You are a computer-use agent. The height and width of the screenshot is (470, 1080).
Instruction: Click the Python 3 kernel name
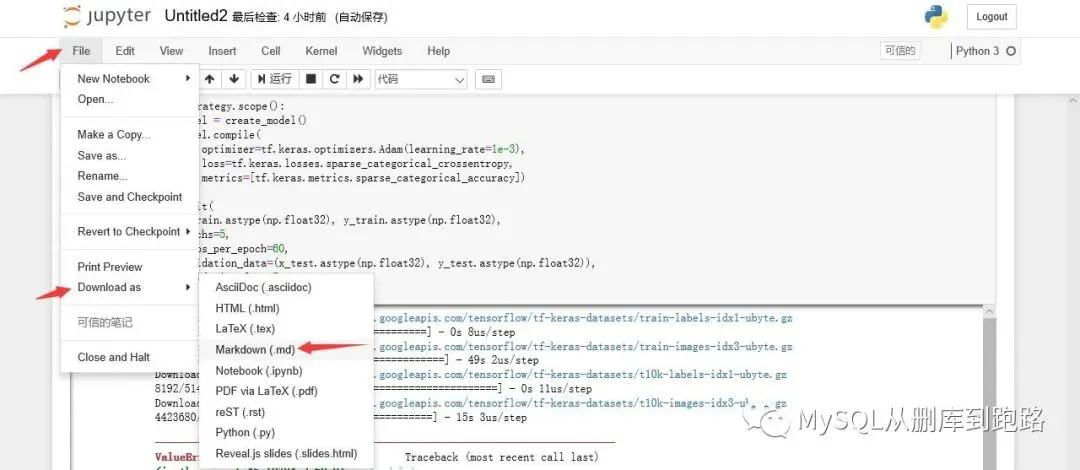(x=977, y=51)
